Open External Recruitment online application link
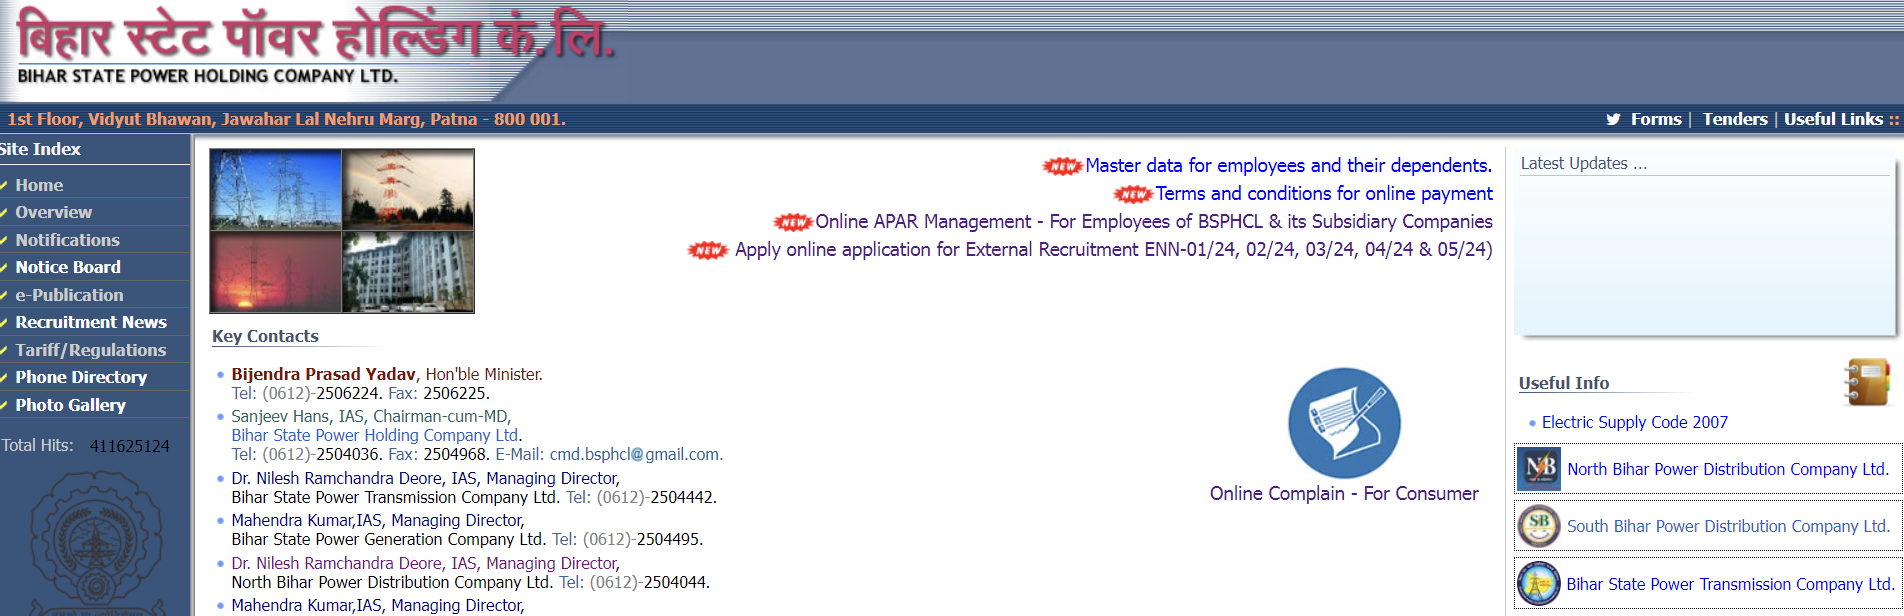The height and width of the screenshot is (616, 1904). (1113, 250)
